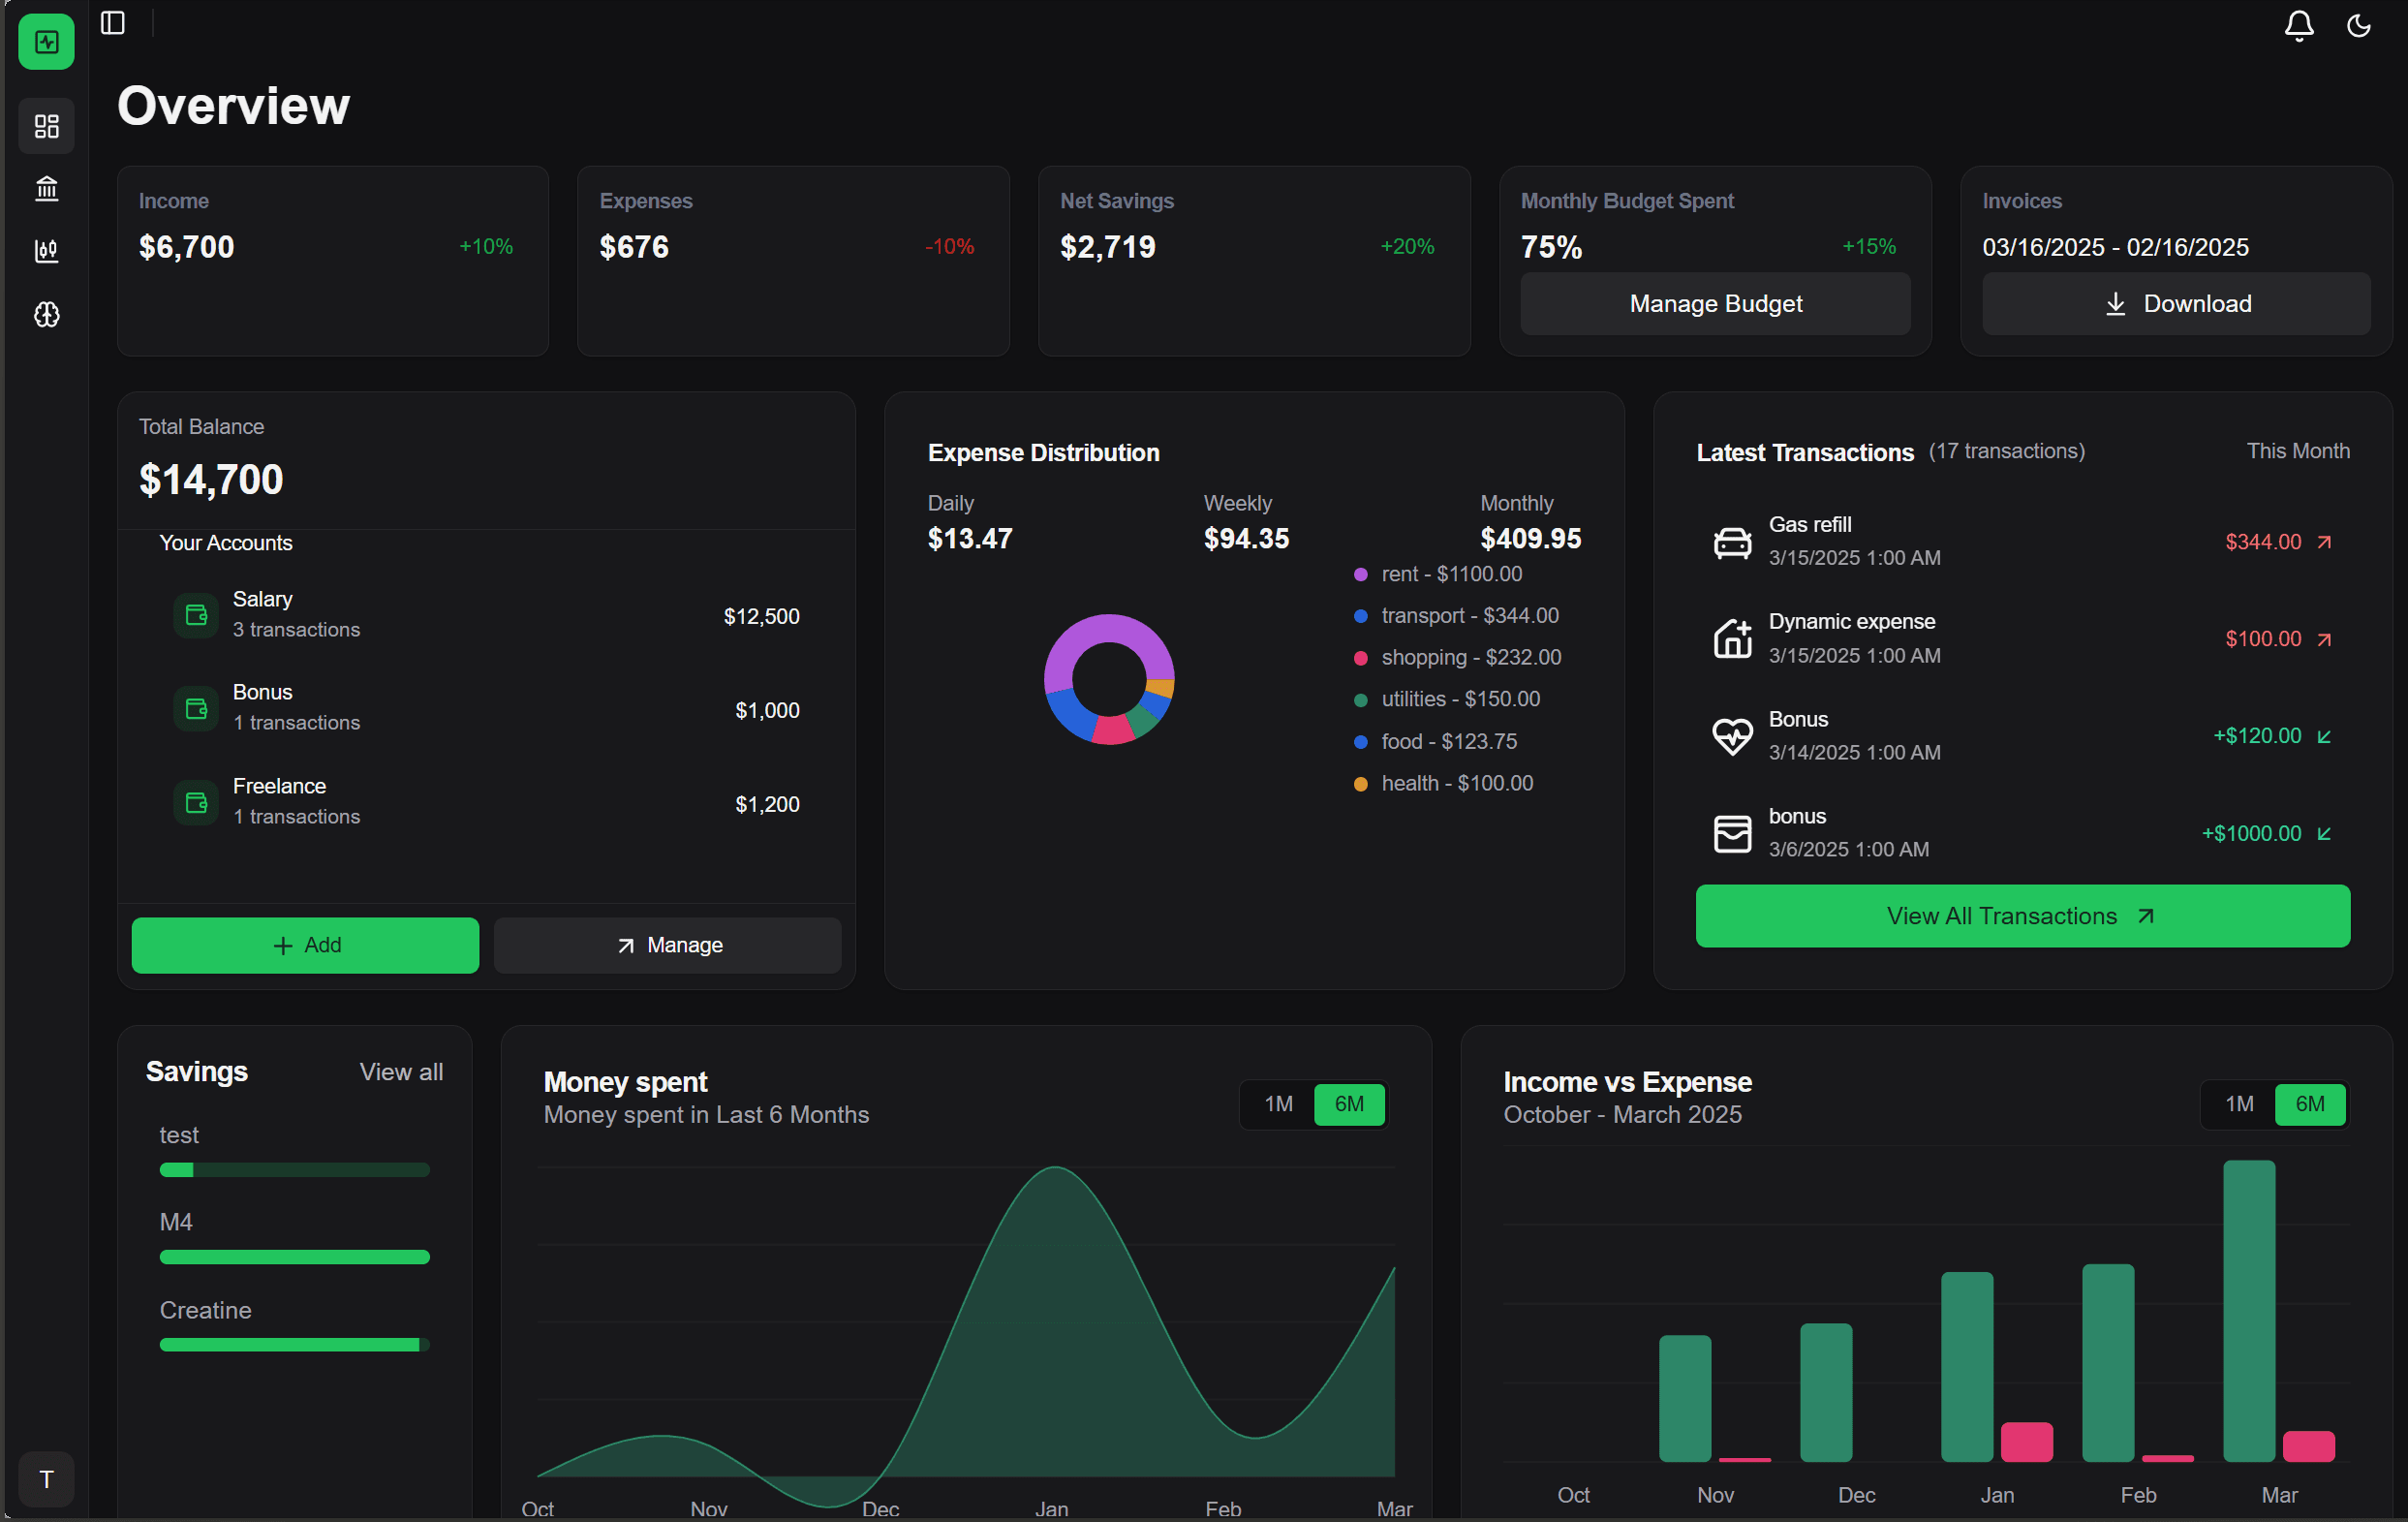This screenshot has height=1522, width=2408.
Task: Switch theme using the moon toggle
Action: (2359, 26)
